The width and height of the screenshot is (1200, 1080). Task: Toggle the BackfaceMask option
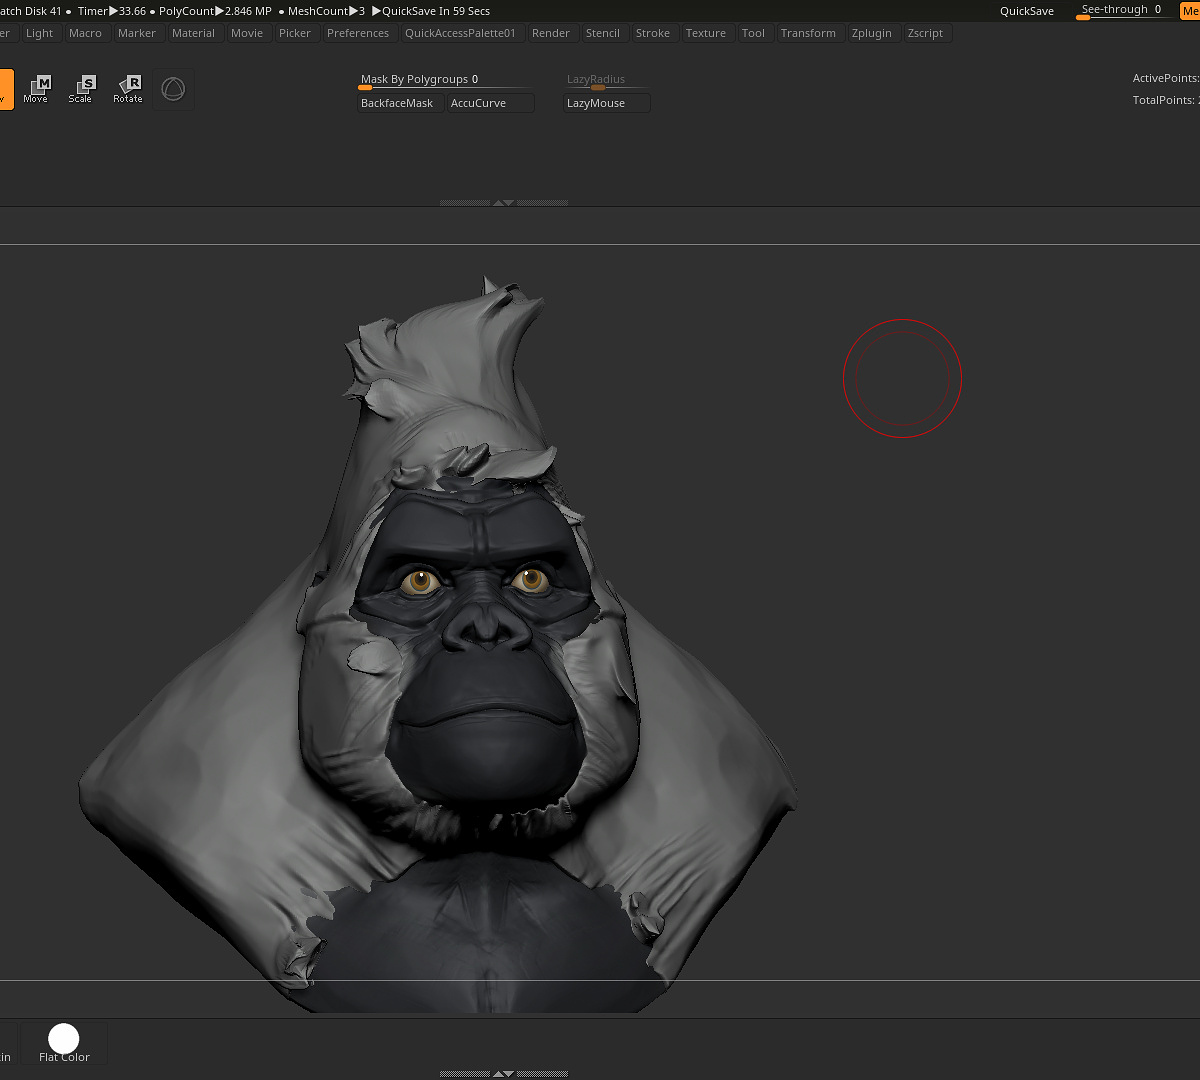[x=401, y=103]
